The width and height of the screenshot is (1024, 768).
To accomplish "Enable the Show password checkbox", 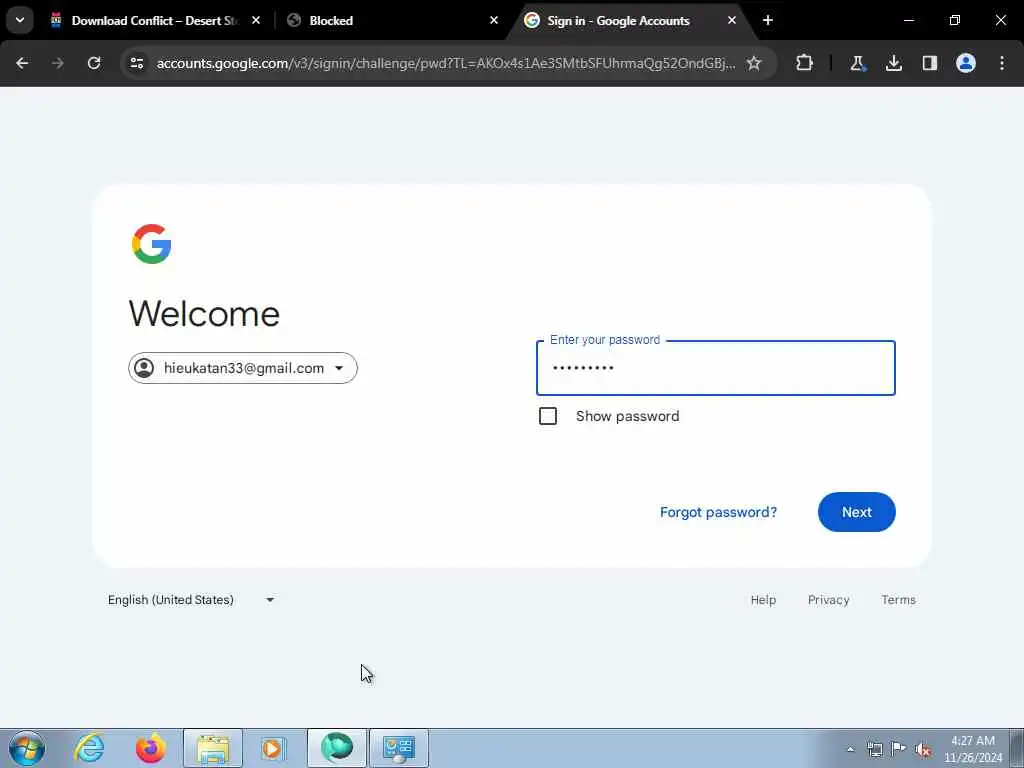I will click(x=548, y=416).
